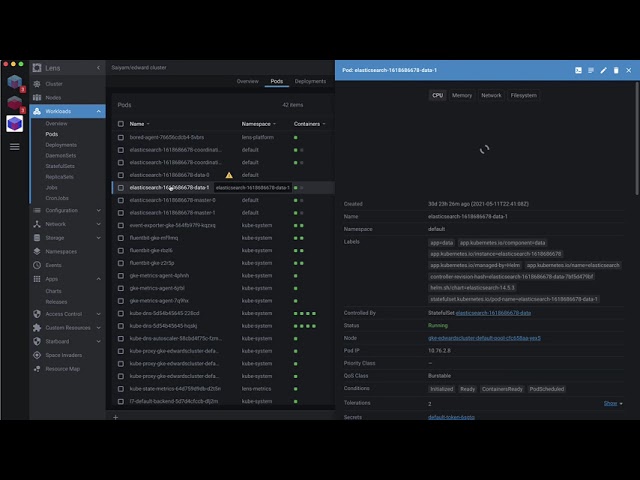Select the first blue cluster icon in sidebar
The image size is (640, 480).
tap(15, 82)
